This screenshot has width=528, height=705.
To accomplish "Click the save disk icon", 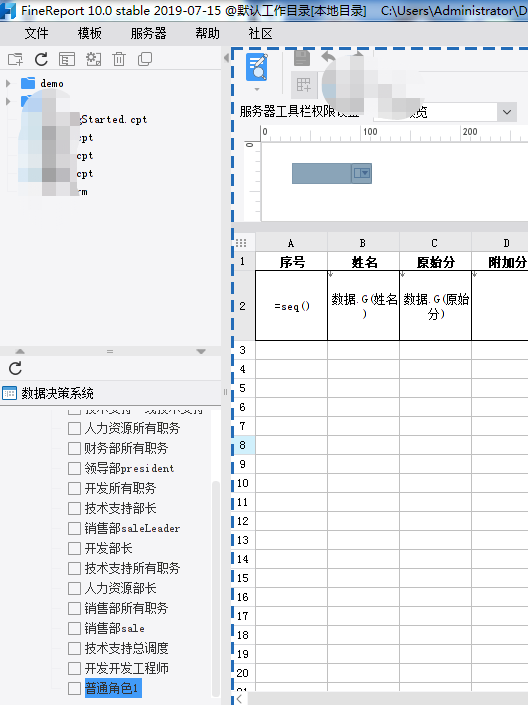I will click(302, 58).
